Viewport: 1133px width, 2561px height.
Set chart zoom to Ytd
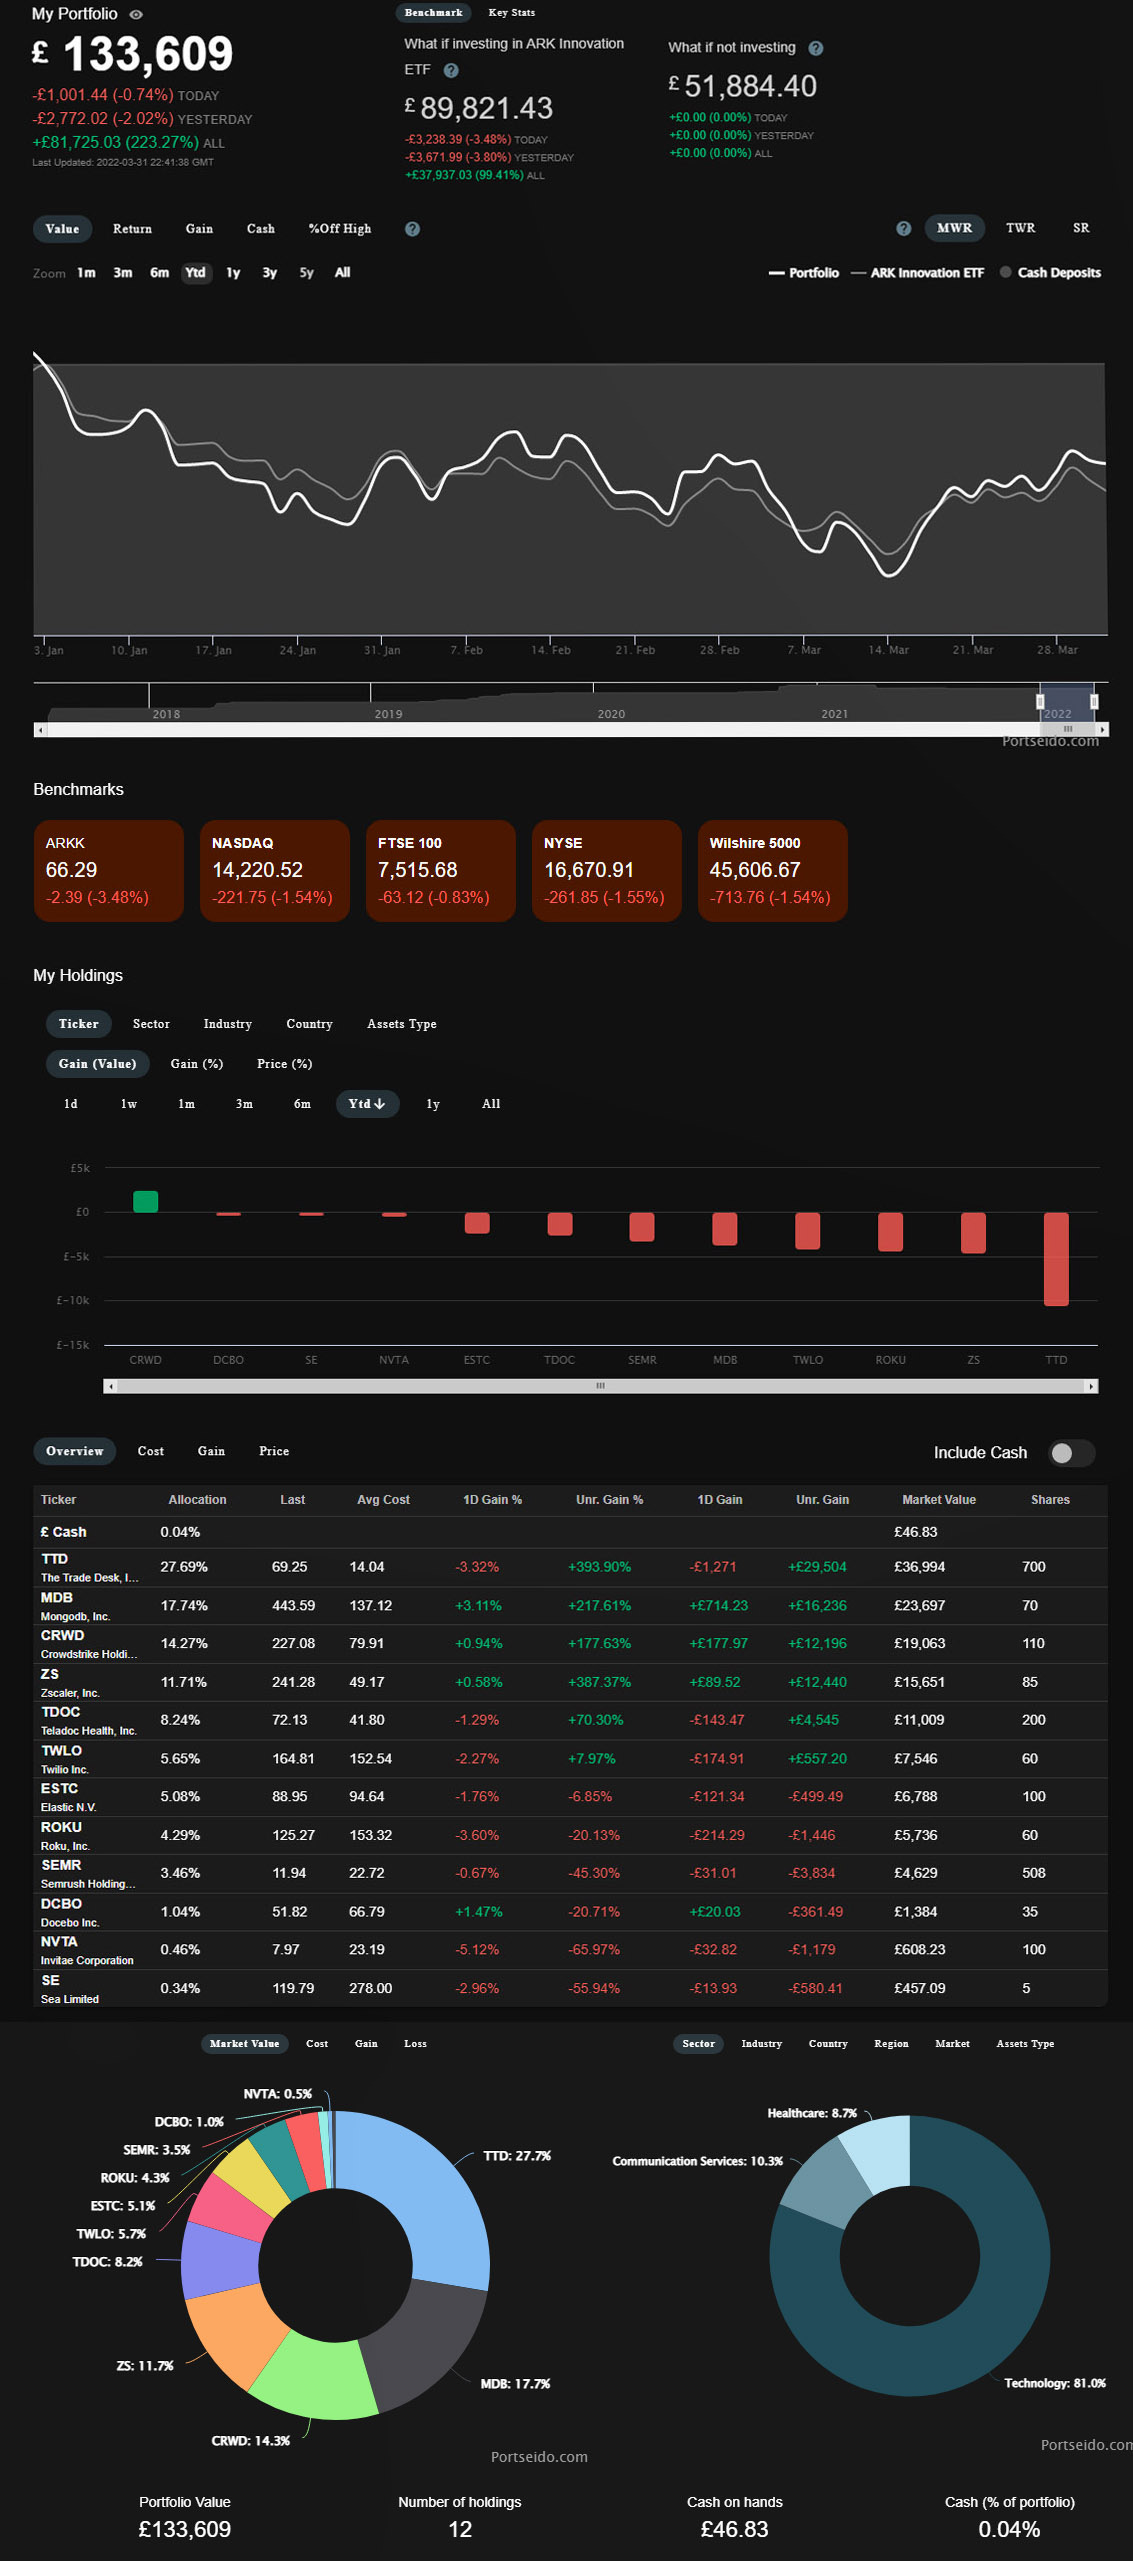click(196, 273)
